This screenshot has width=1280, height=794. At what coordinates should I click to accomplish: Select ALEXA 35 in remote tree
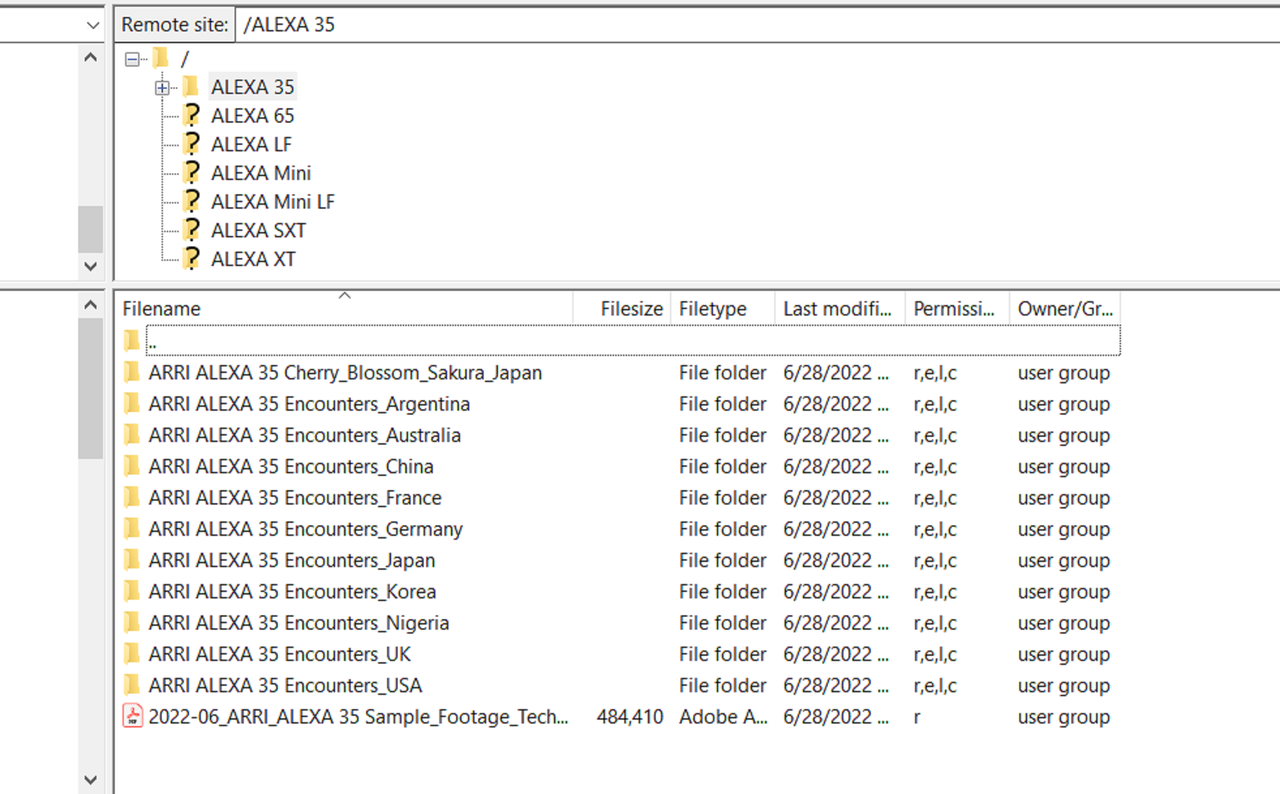tap(253, 87)
